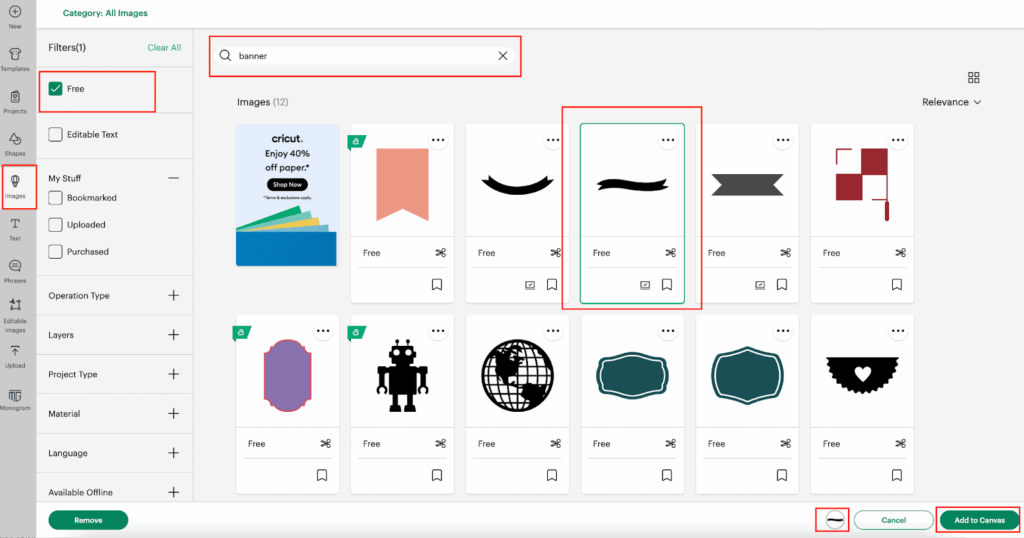Switch layout with the grid view icon
The image size is (1024, 538).
click(973, 78)
